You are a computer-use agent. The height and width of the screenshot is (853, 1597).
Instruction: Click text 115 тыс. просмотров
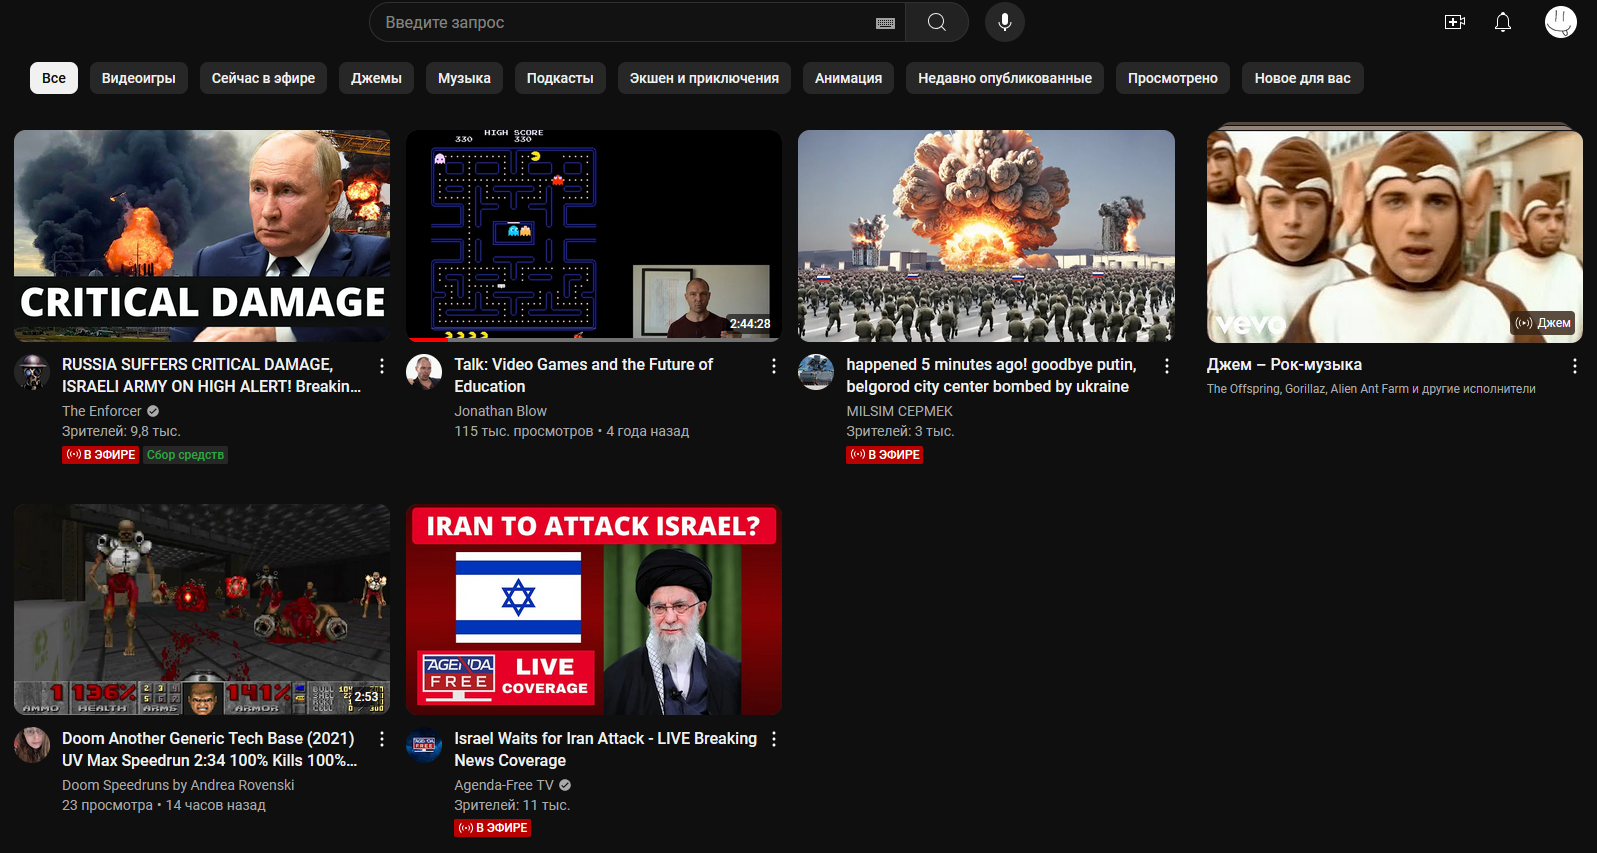click(x=524, y=431)
